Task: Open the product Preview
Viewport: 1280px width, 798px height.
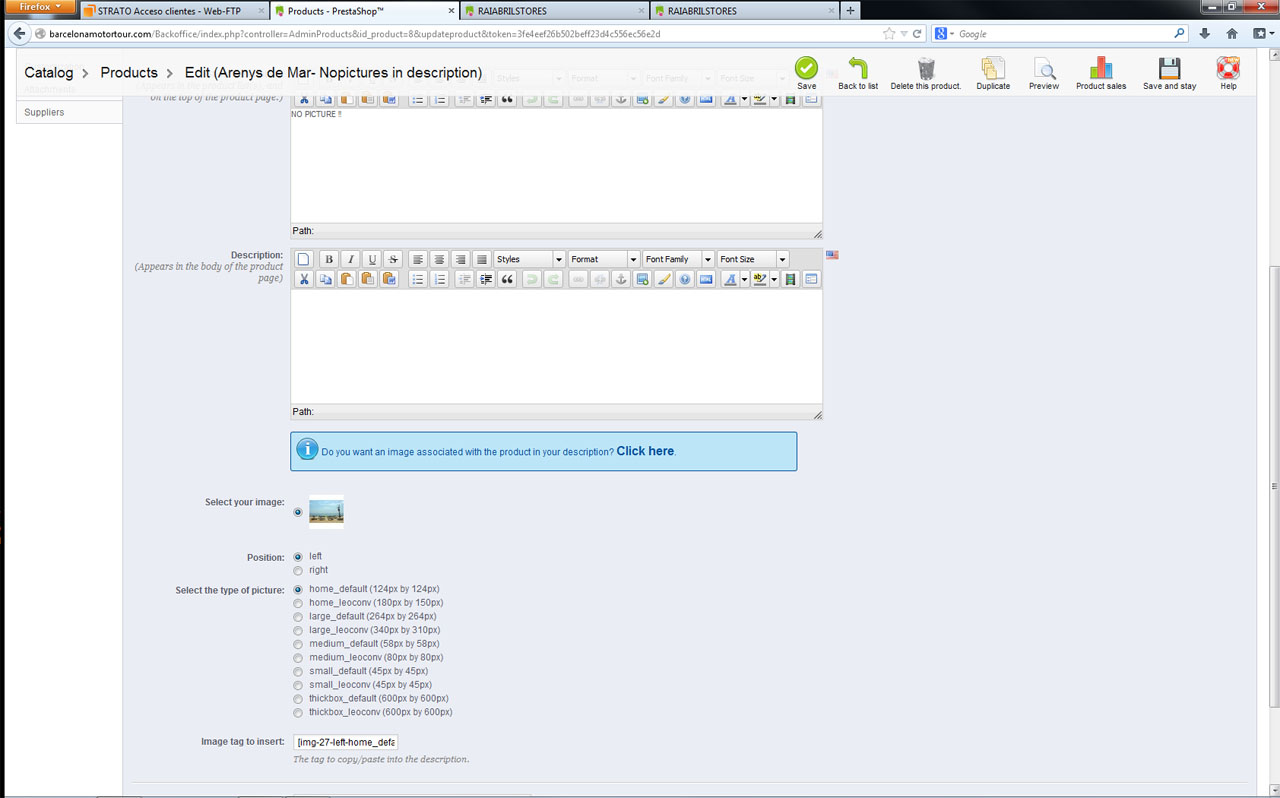Action: click(x=1044, y=68)
